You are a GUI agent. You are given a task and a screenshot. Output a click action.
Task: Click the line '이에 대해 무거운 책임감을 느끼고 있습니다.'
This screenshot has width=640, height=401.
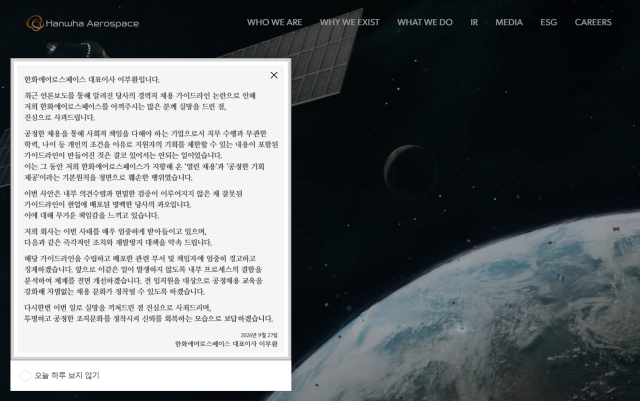(91, 215)
